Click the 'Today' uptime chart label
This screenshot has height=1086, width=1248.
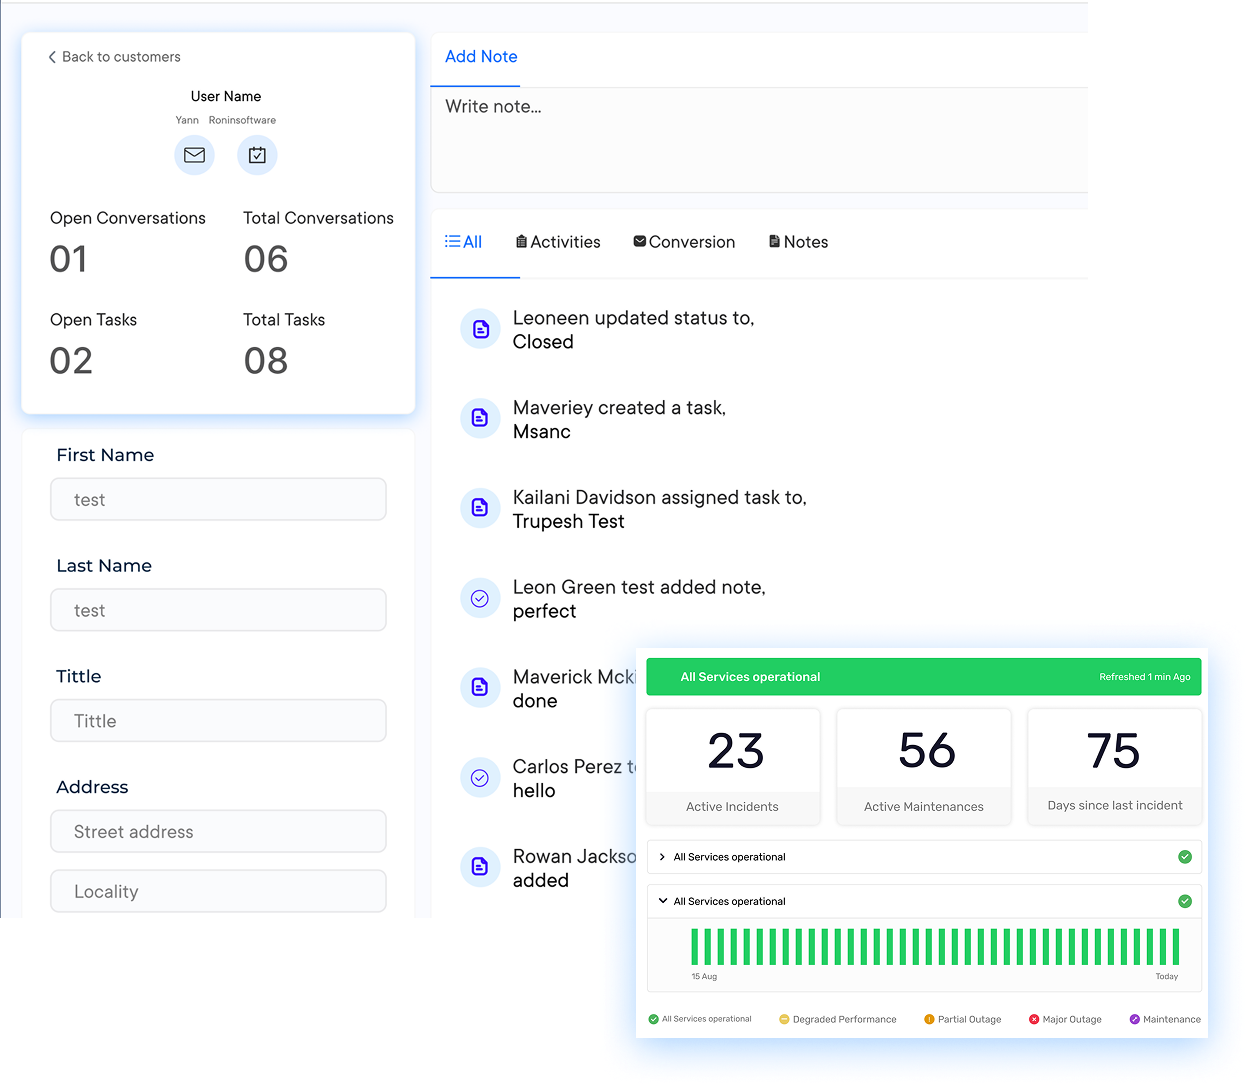[1167, 977]
